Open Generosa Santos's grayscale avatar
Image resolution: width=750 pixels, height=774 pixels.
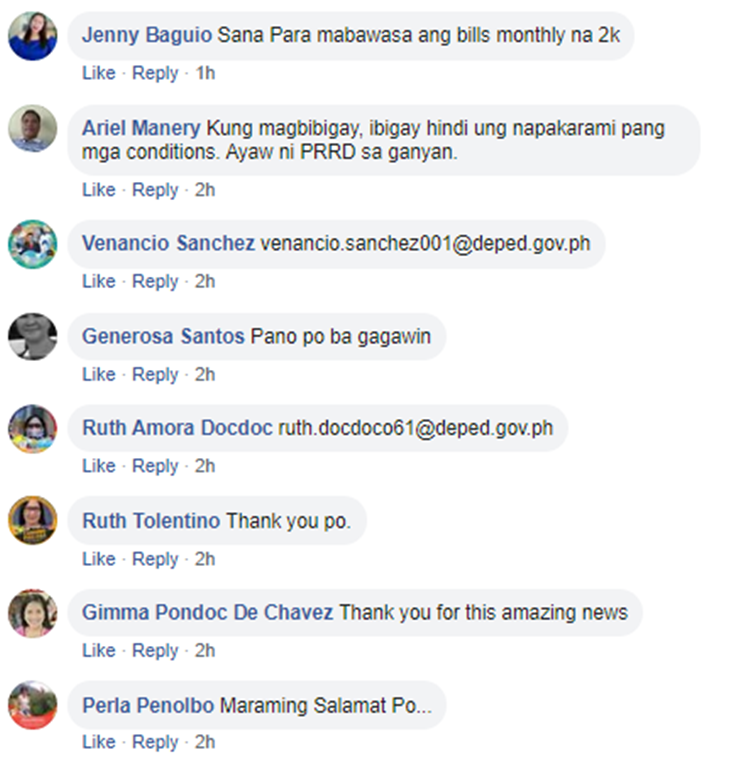pos(33,337)
